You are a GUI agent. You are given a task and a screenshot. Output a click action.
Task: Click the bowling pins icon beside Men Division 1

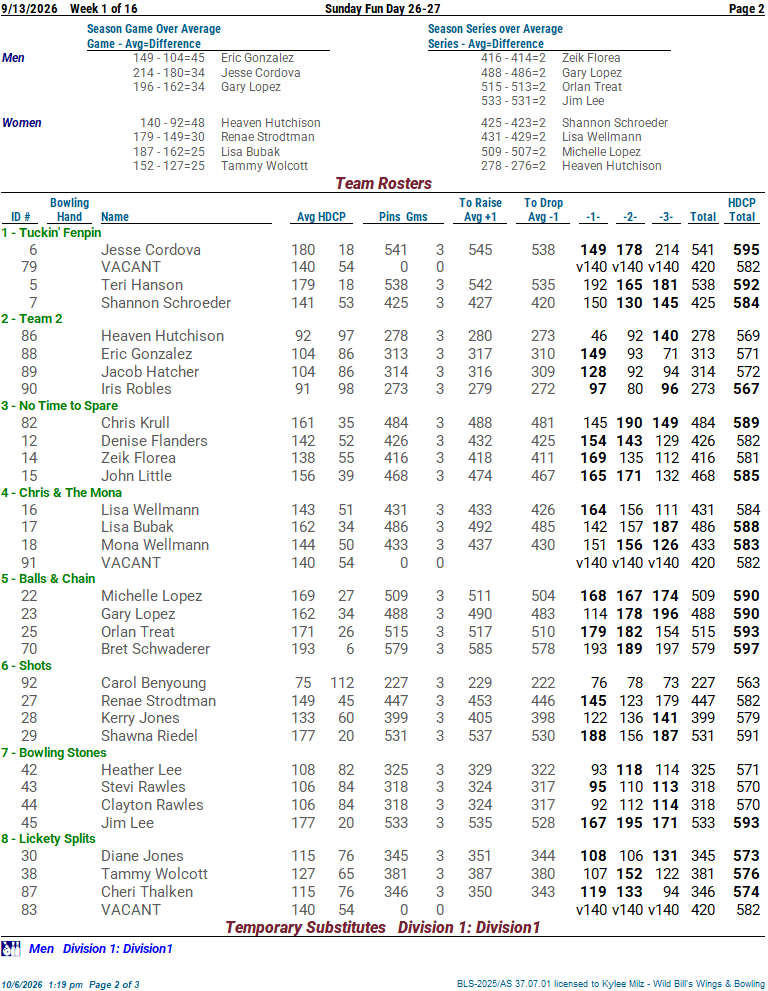point(10,949)
